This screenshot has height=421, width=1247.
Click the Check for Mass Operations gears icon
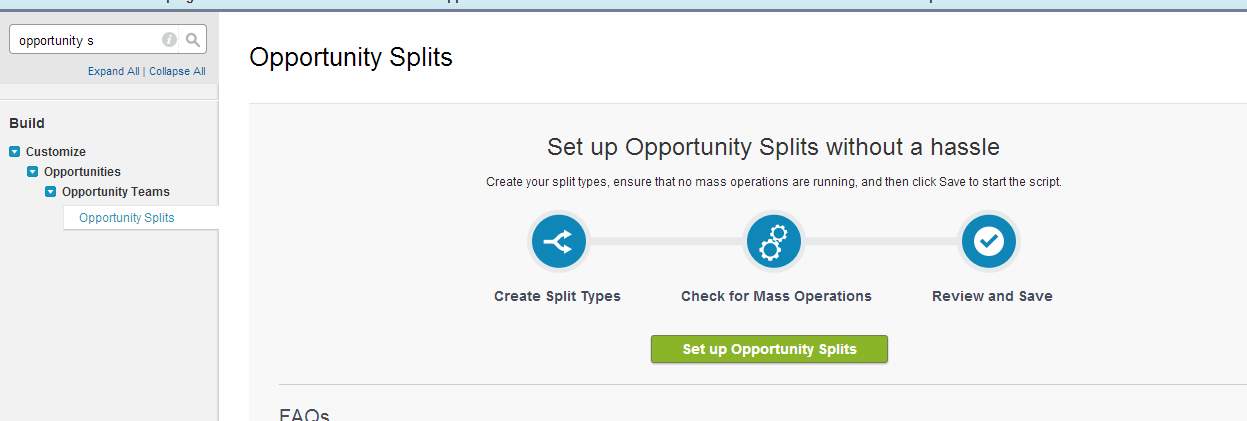(x=774, y=242)
